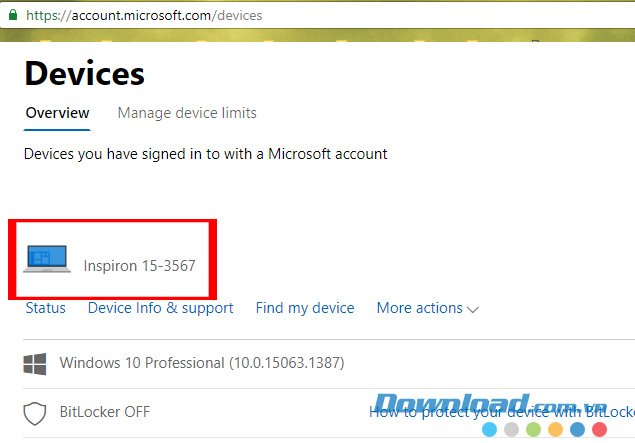Click the orange dot
The height and width of the screenshot is (443, 635).
[556, 430]
